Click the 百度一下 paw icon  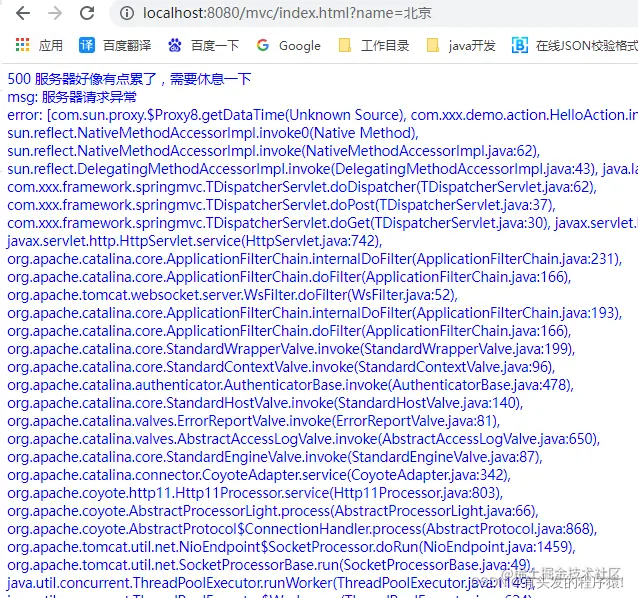(x=175, y=45)
